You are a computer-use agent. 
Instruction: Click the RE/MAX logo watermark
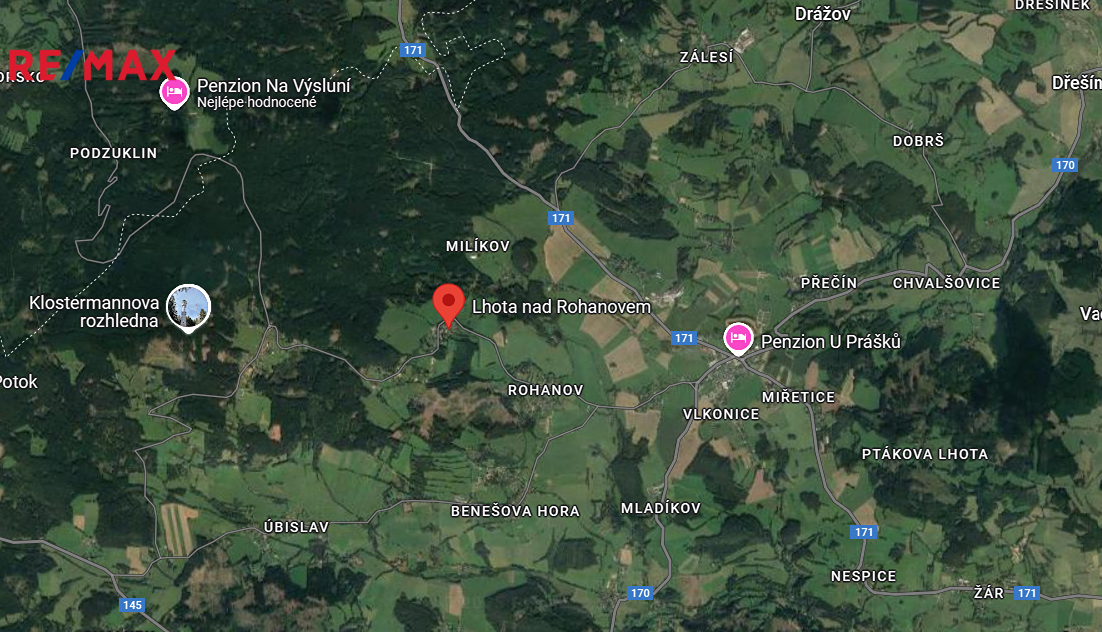pyautogui.click(x=91, y=65)
